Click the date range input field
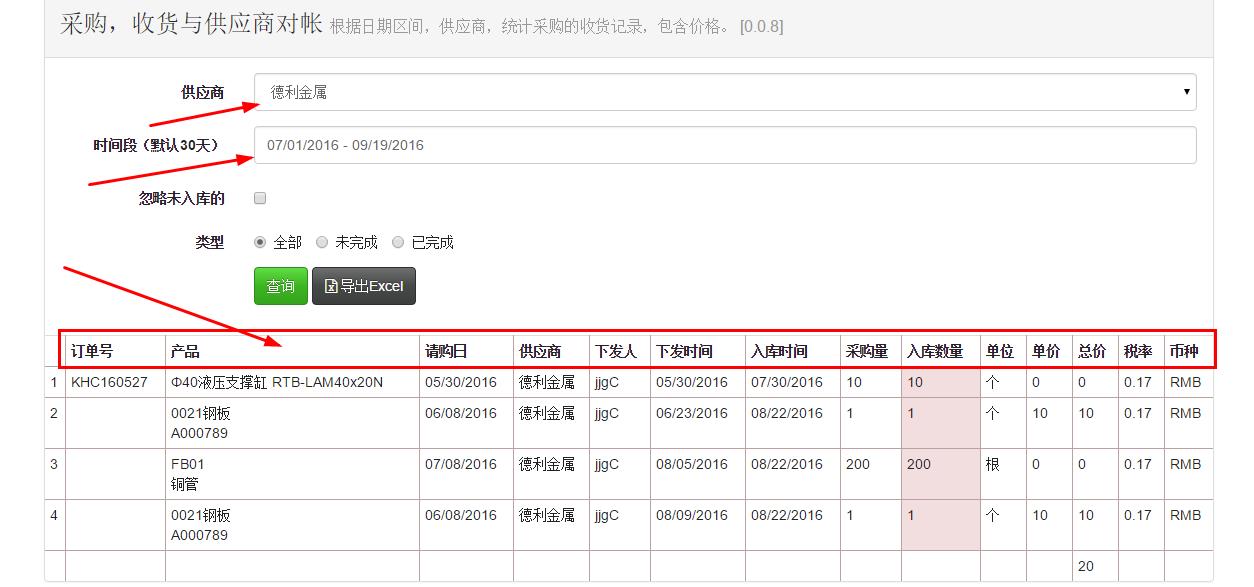The width and height of the screenshot is (1254, 587). 724,145
